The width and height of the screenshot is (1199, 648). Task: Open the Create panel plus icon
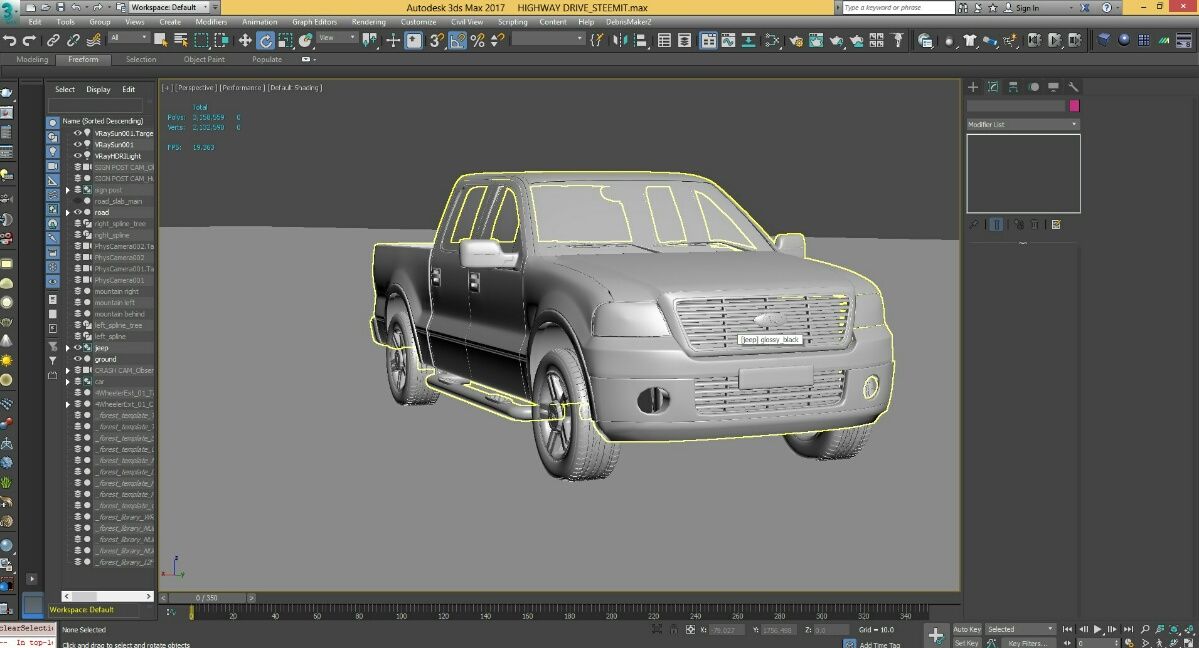tap(973, 87)
